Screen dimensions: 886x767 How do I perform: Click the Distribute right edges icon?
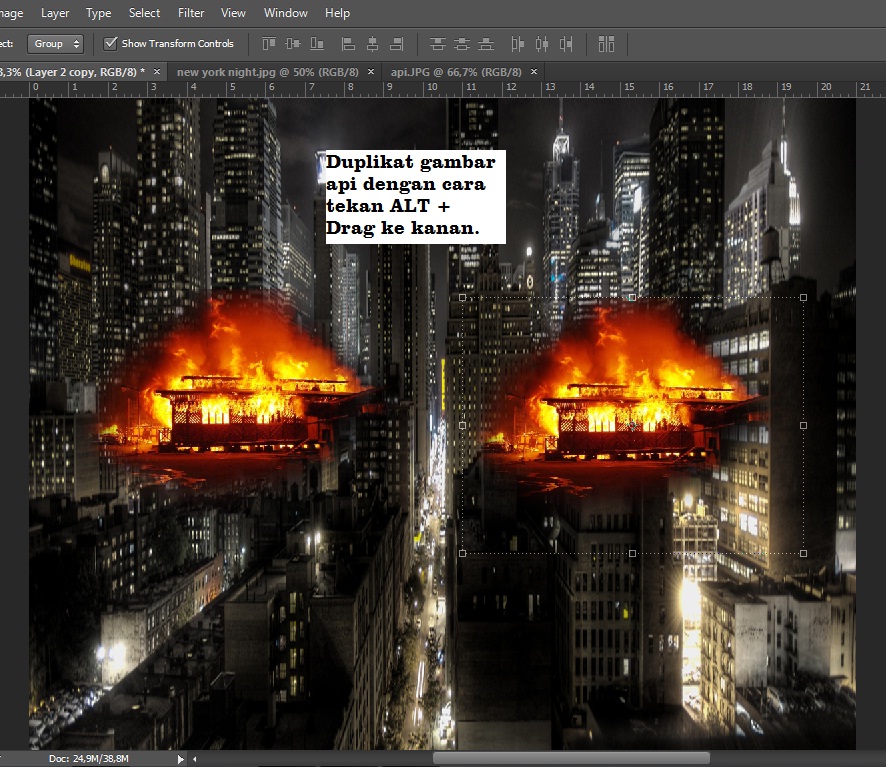pyautogui.click(x=567, y=44)
